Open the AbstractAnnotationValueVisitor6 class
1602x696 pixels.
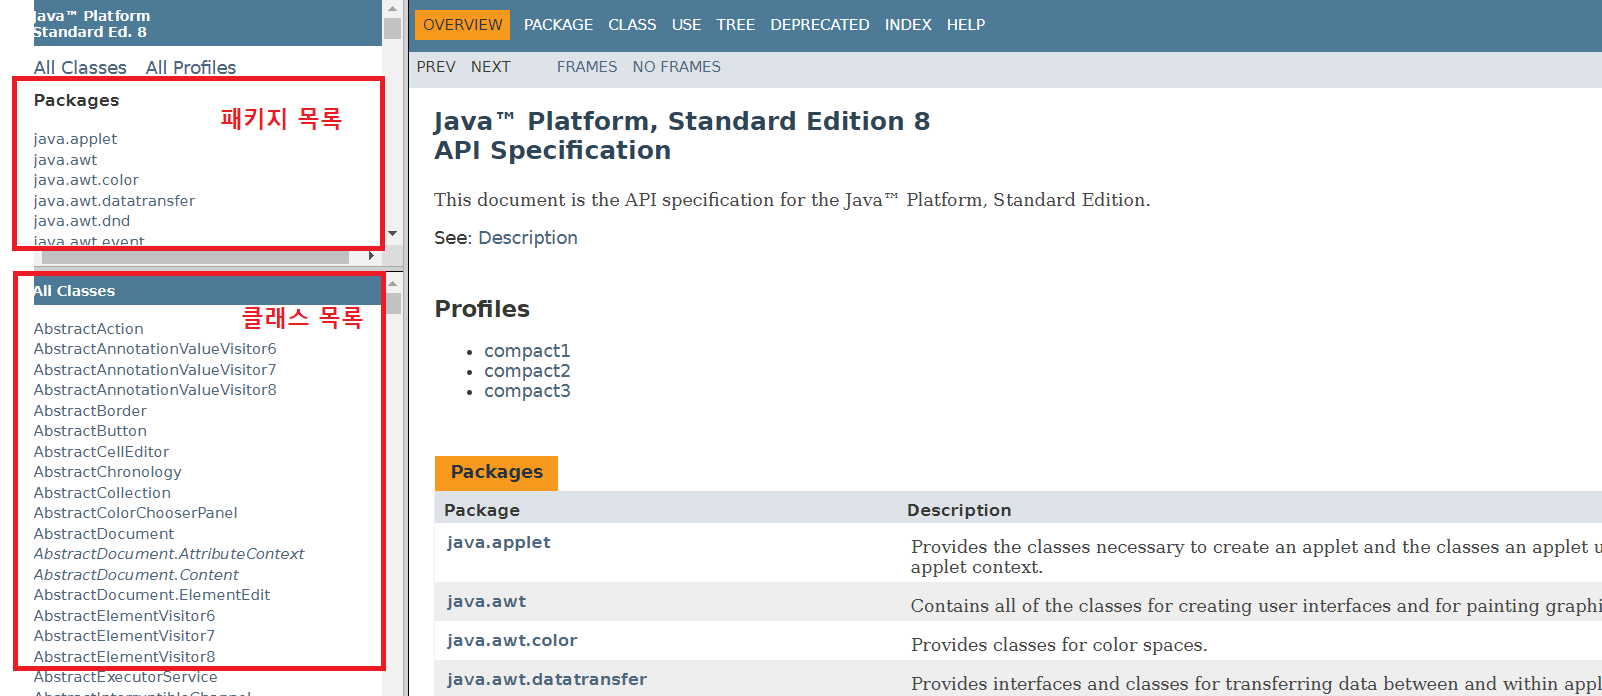point(155,349)
